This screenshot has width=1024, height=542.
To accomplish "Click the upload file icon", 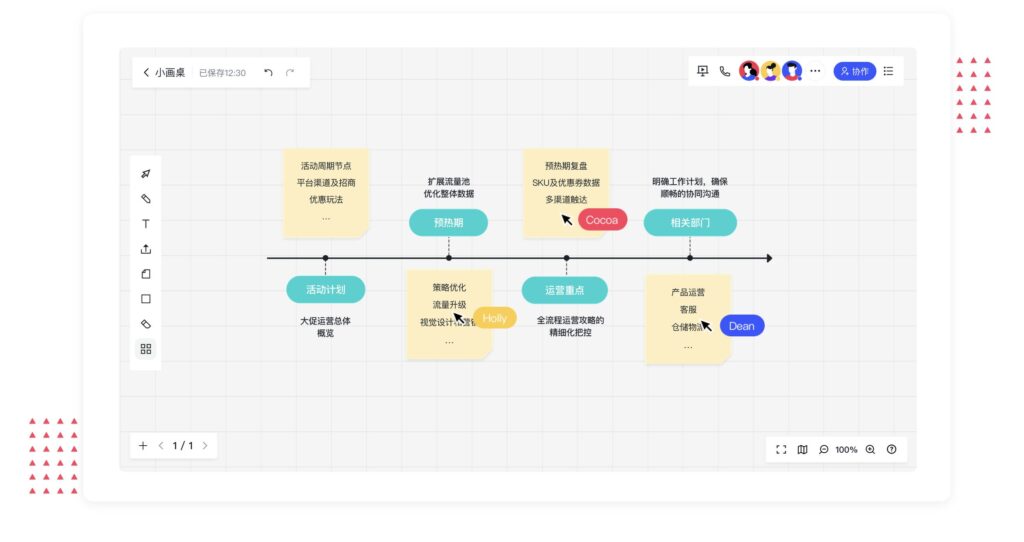I will (x=146, y=249).
